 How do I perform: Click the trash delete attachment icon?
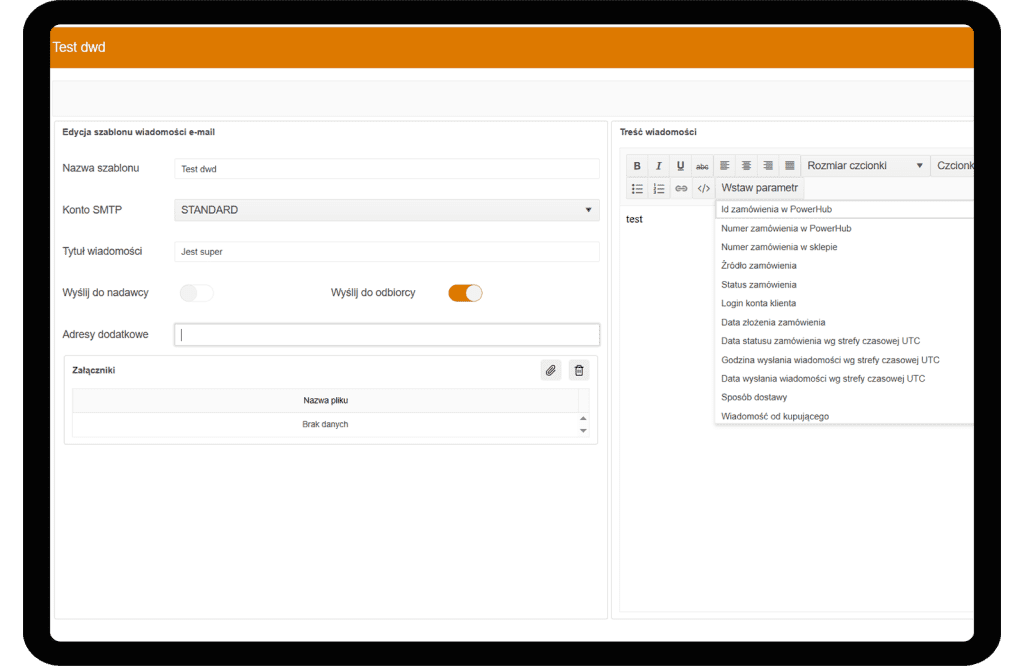coord(578,370)
